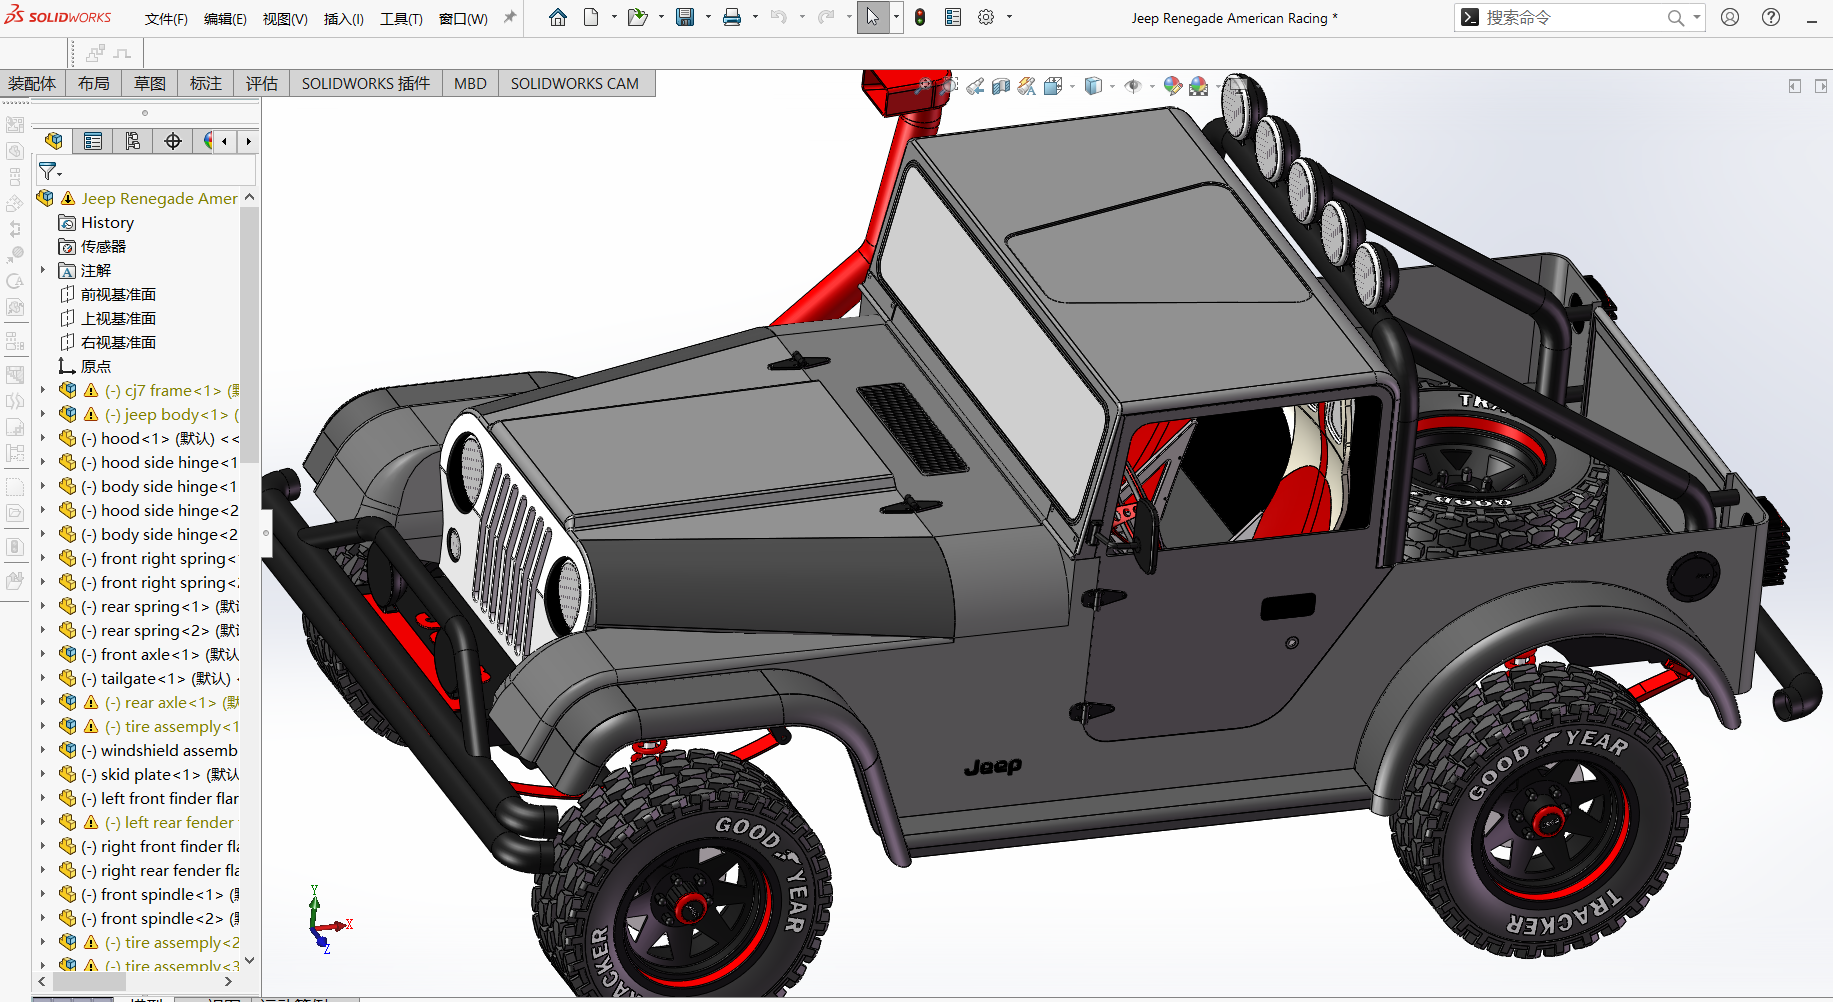Create a new document icon

(x=592, y=17)
